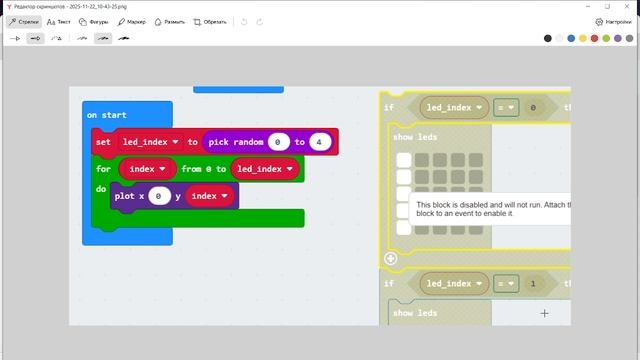This screenshot has width=640, height=360.
Task: Pick the black color swatch
Action: (548, 38)
